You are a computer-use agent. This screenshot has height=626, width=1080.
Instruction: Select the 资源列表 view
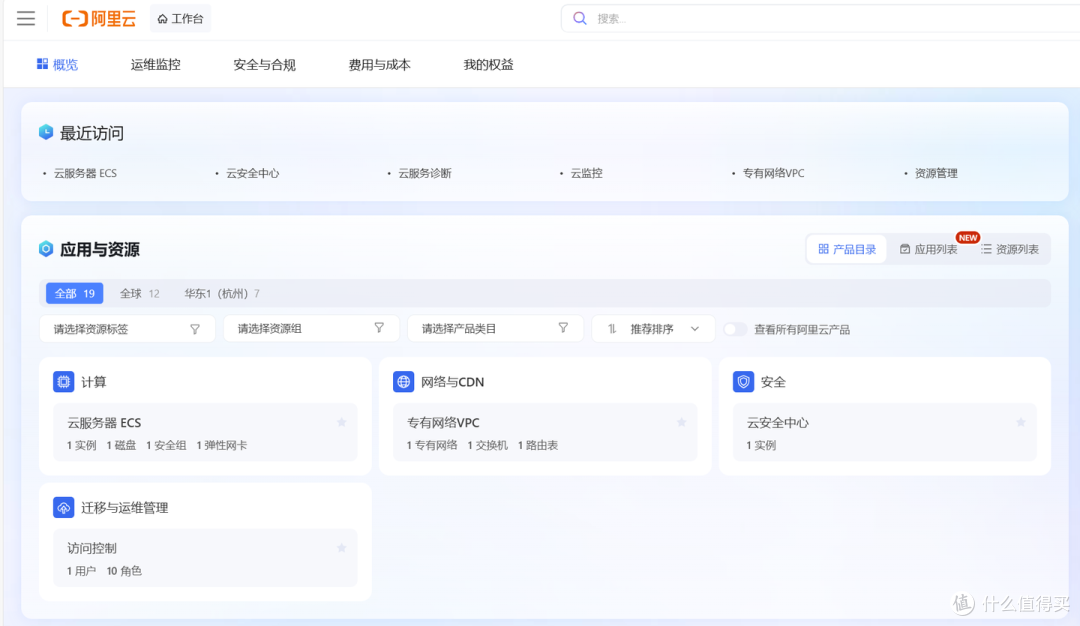coord(1010,249)
